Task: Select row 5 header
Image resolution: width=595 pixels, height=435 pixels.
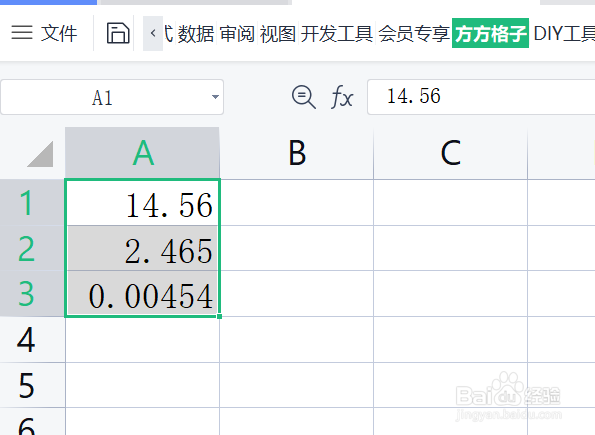Action: (x=32, y=385)
